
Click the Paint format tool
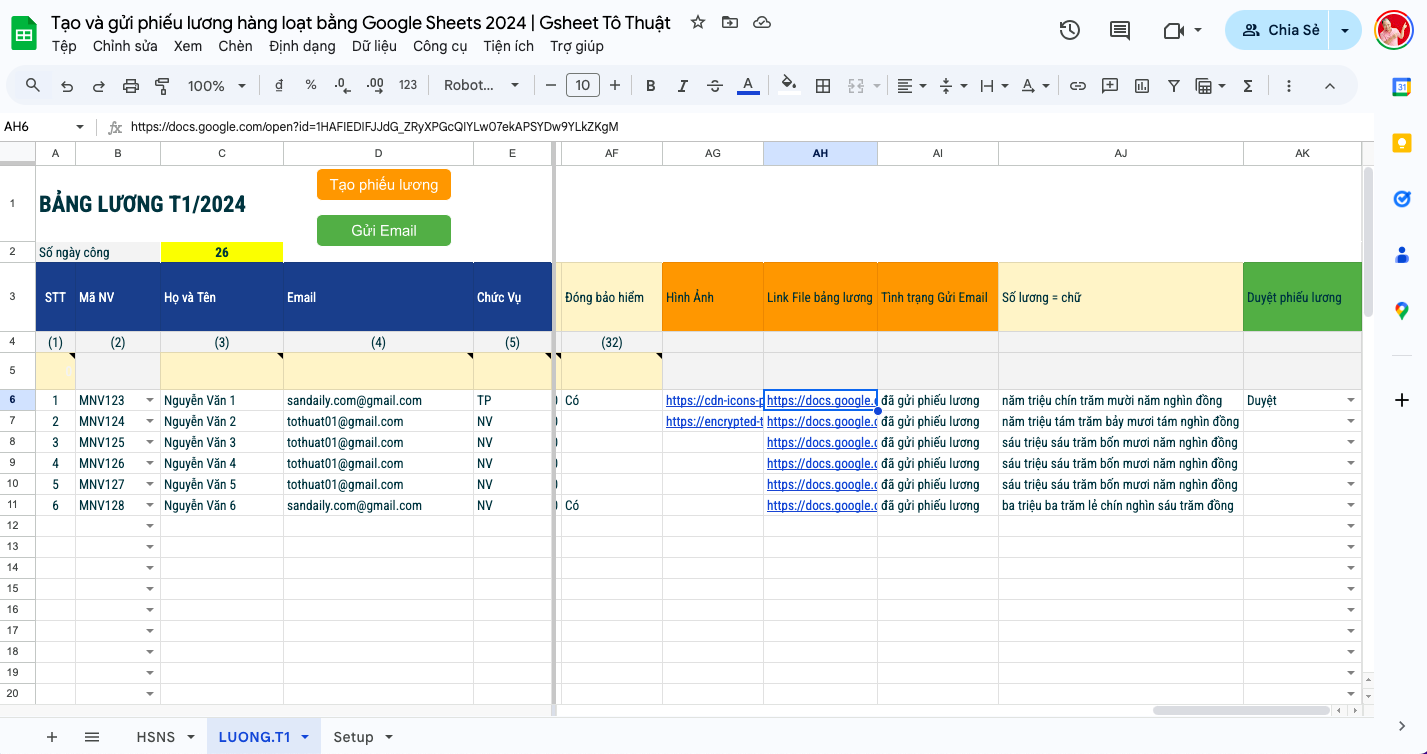[161, 85]
